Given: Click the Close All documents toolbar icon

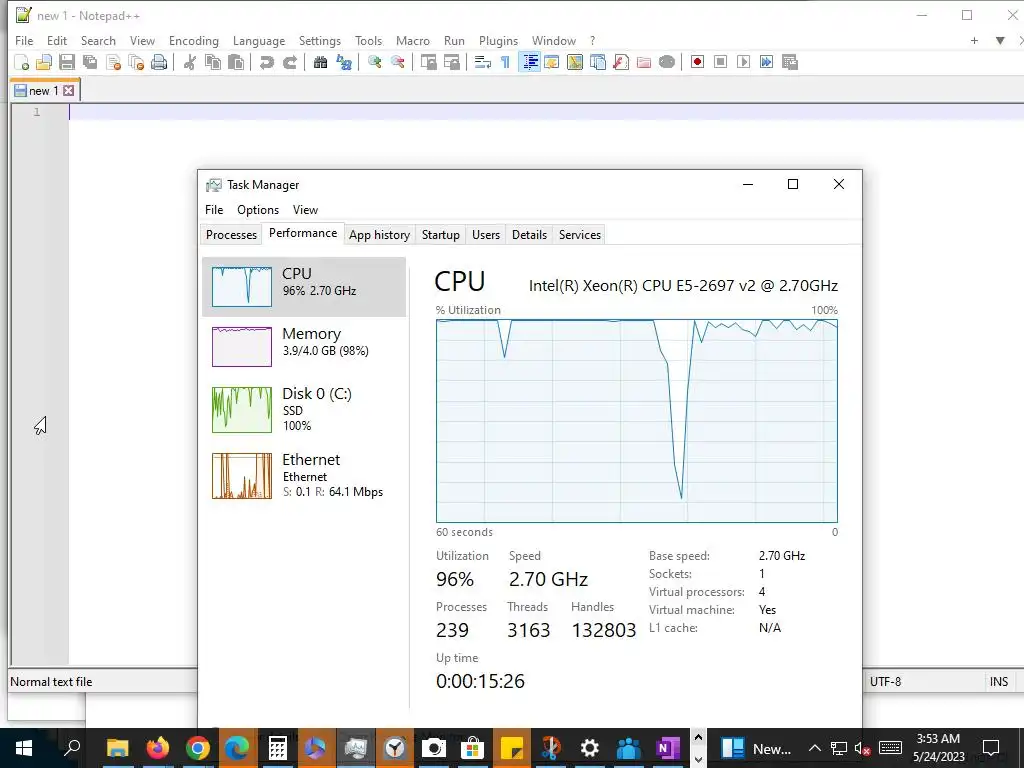Looking at the screenshot, I should pyautogui.click(x=136, y=62).
